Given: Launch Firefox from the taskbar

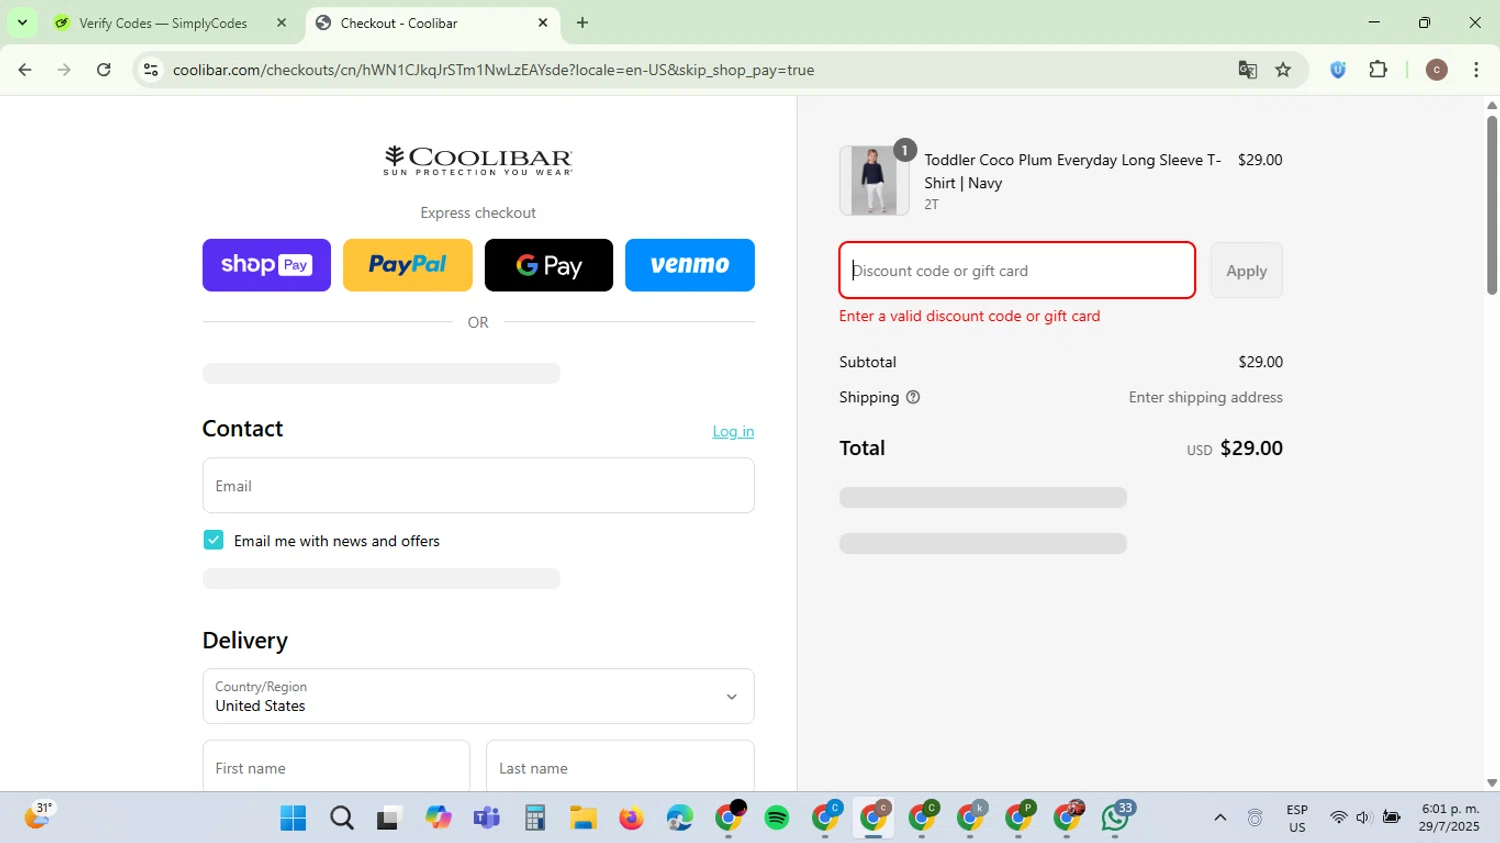Looking at the screenshot, I should [631, 818].
